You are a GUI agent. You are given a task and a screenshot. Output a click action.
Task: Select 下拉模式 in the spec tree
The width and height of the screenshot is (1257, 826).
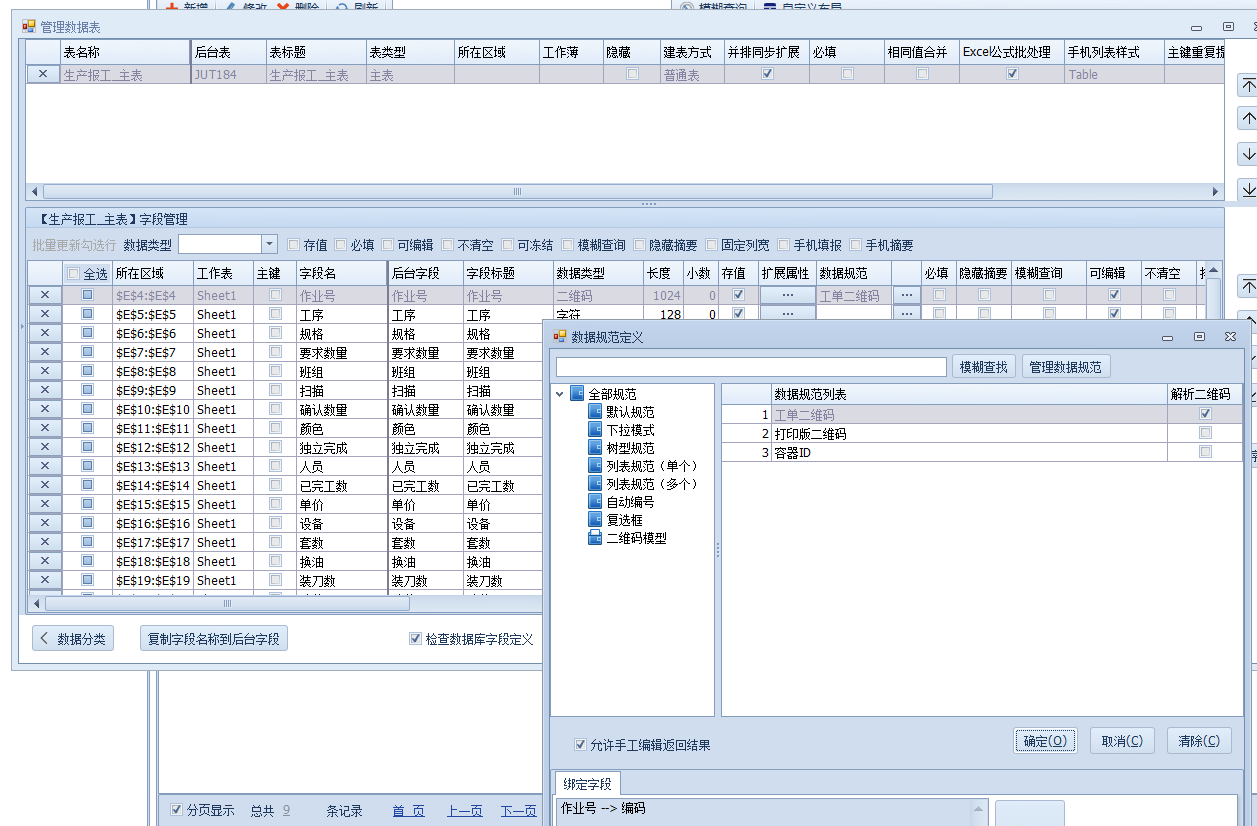(630, 430)
